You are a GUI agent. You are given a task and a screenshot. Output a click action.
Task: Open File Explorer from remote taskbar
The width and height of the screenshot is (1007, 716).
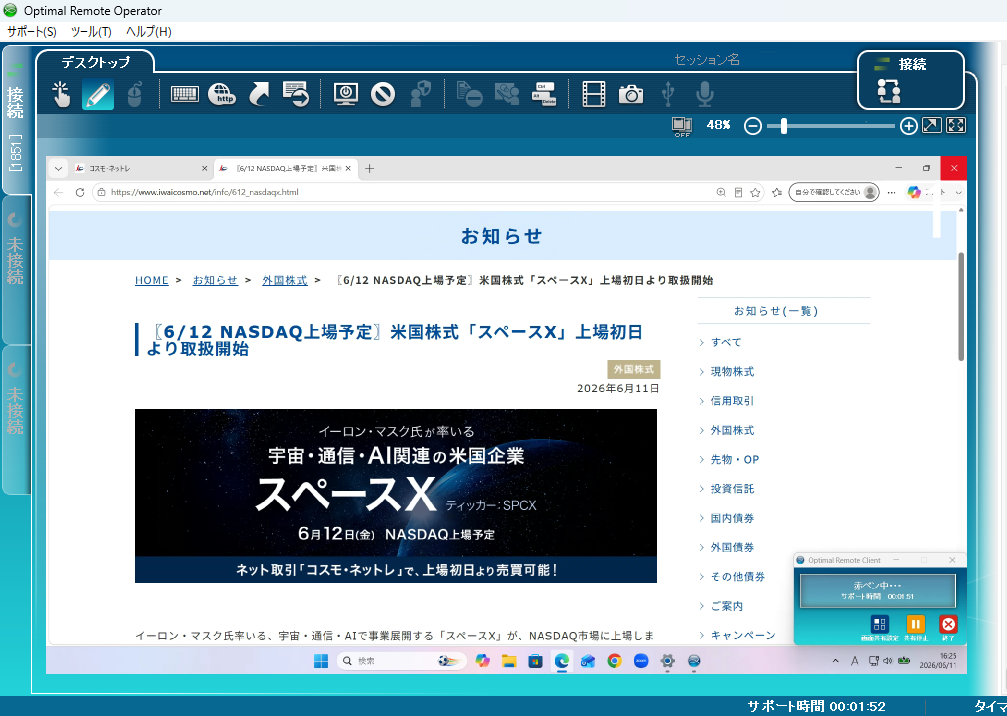[509, 661]
